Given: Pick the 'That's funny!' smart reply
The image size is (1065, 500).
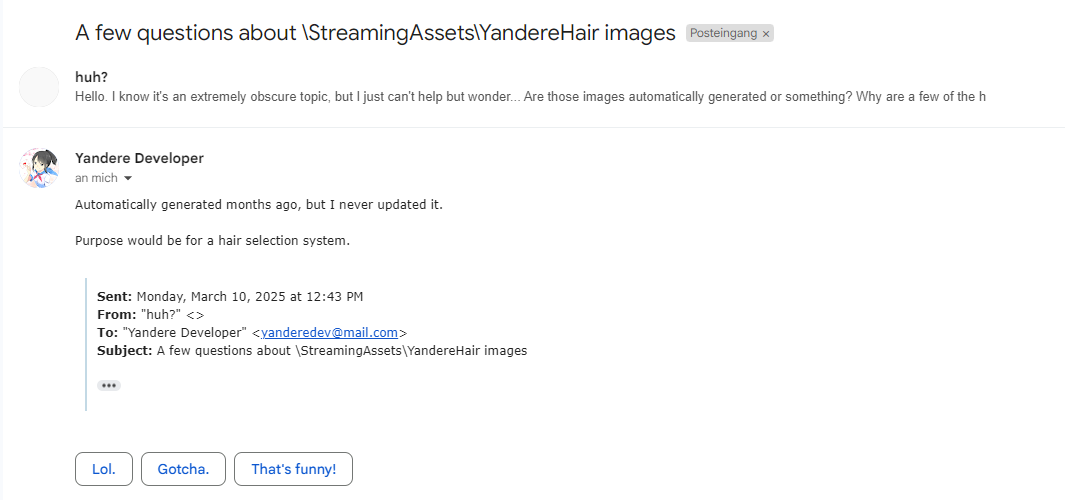Looking at the screenshot, I should [x=293, y=469].
